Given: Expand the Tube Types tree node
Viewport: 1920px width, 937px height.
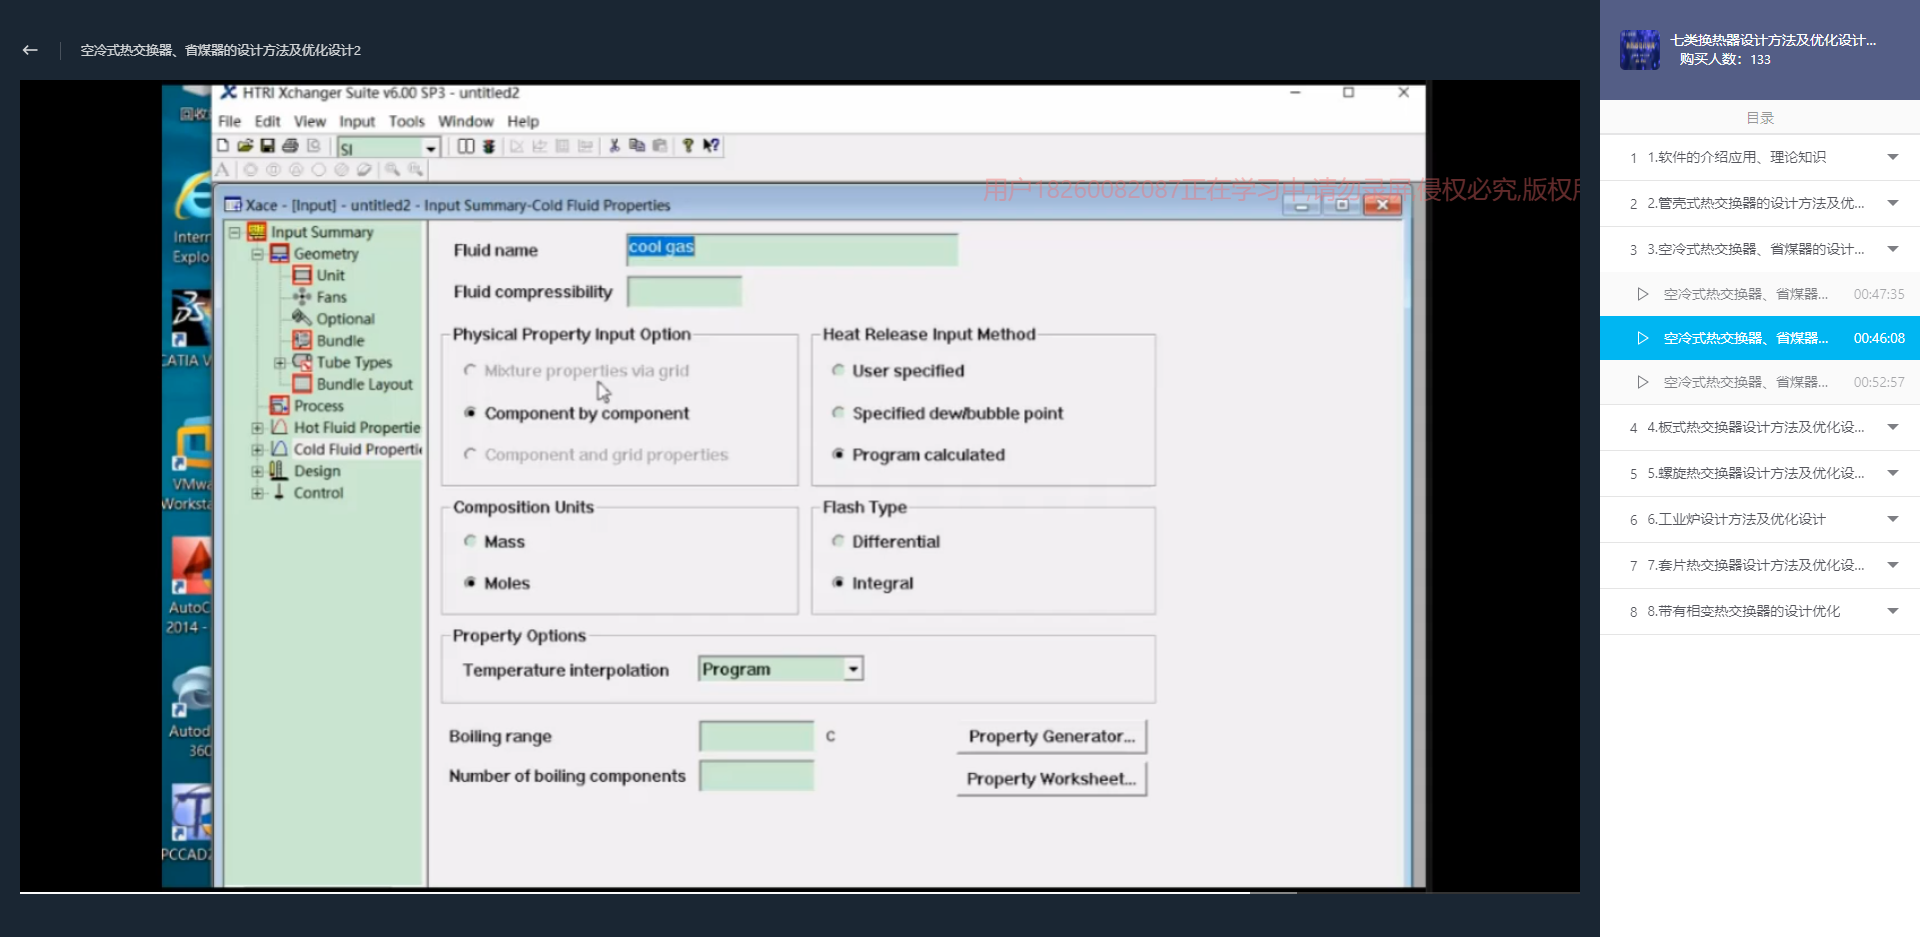Looking at the screenshot, I should point(280,362).
